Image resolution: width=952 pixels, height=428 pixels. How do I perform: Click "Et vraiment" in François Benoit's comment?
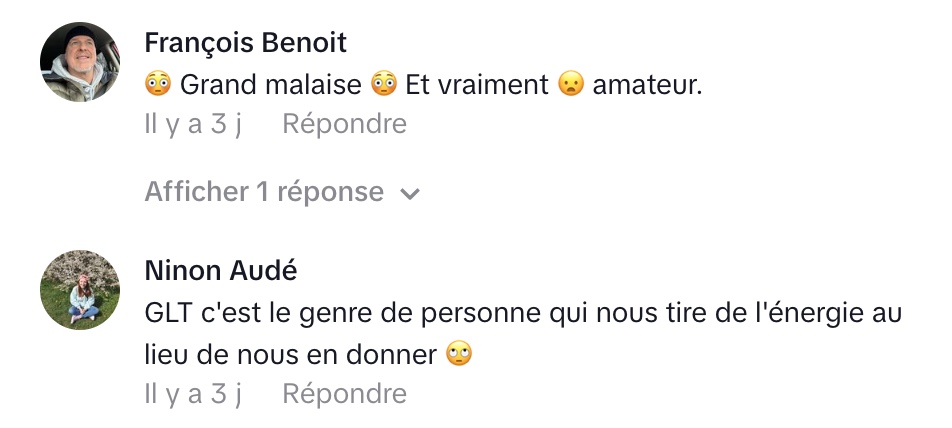[477, 85]
